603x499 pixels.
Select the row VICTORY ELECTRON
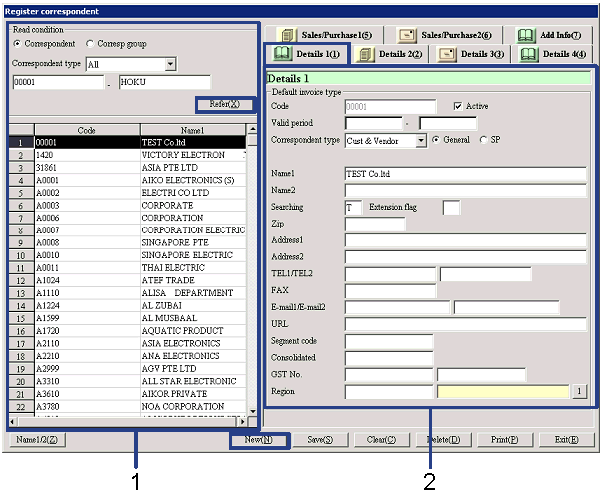point(127,155)
